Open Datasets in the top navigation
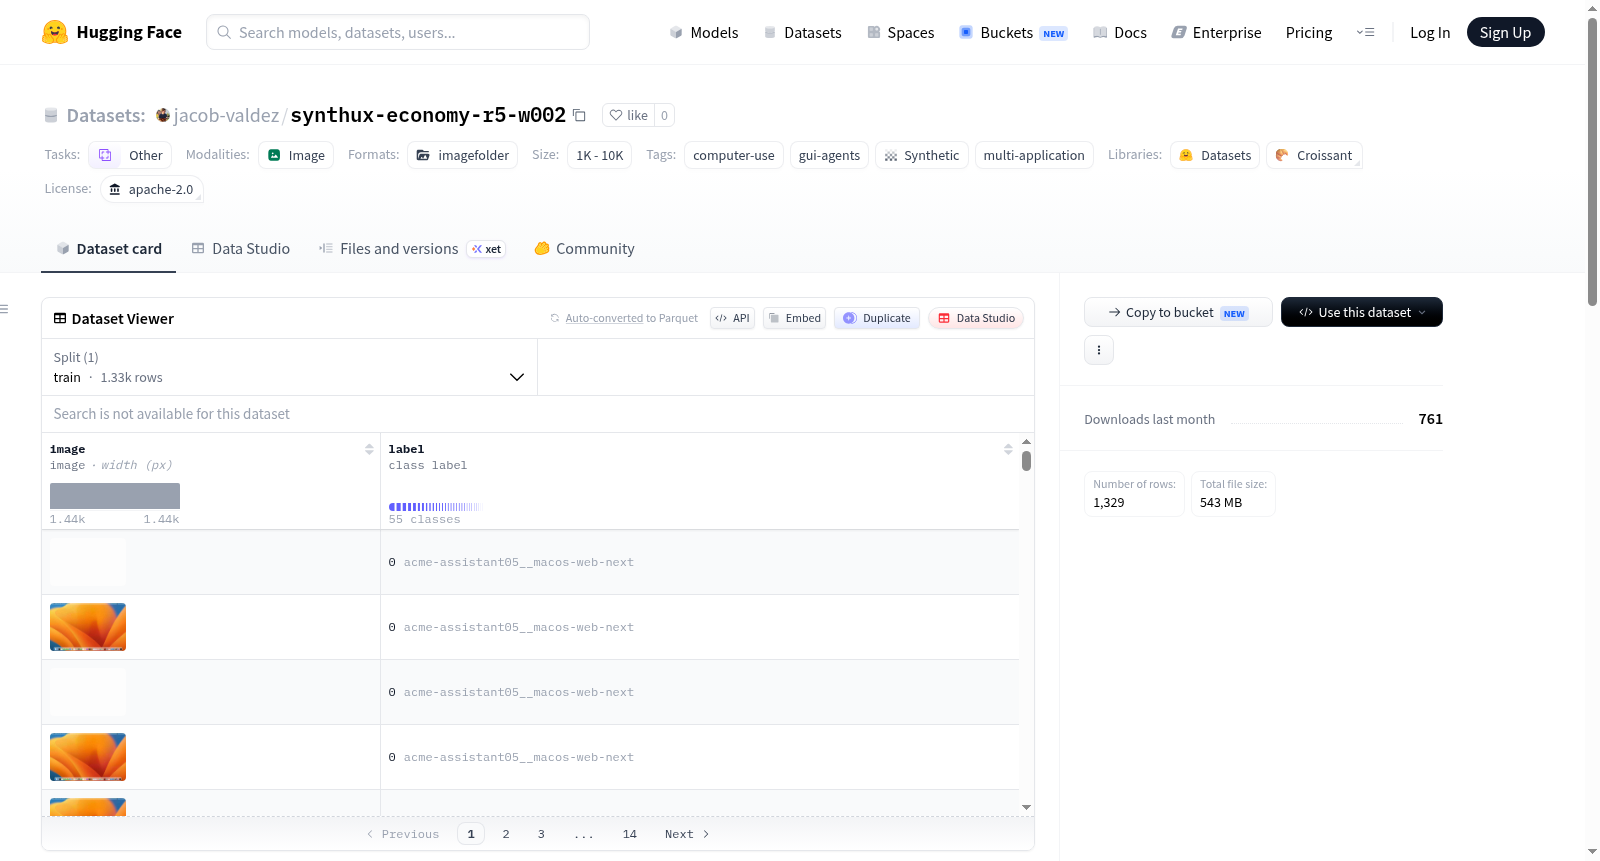1600x861 pixels. click(x=802, y=32)
